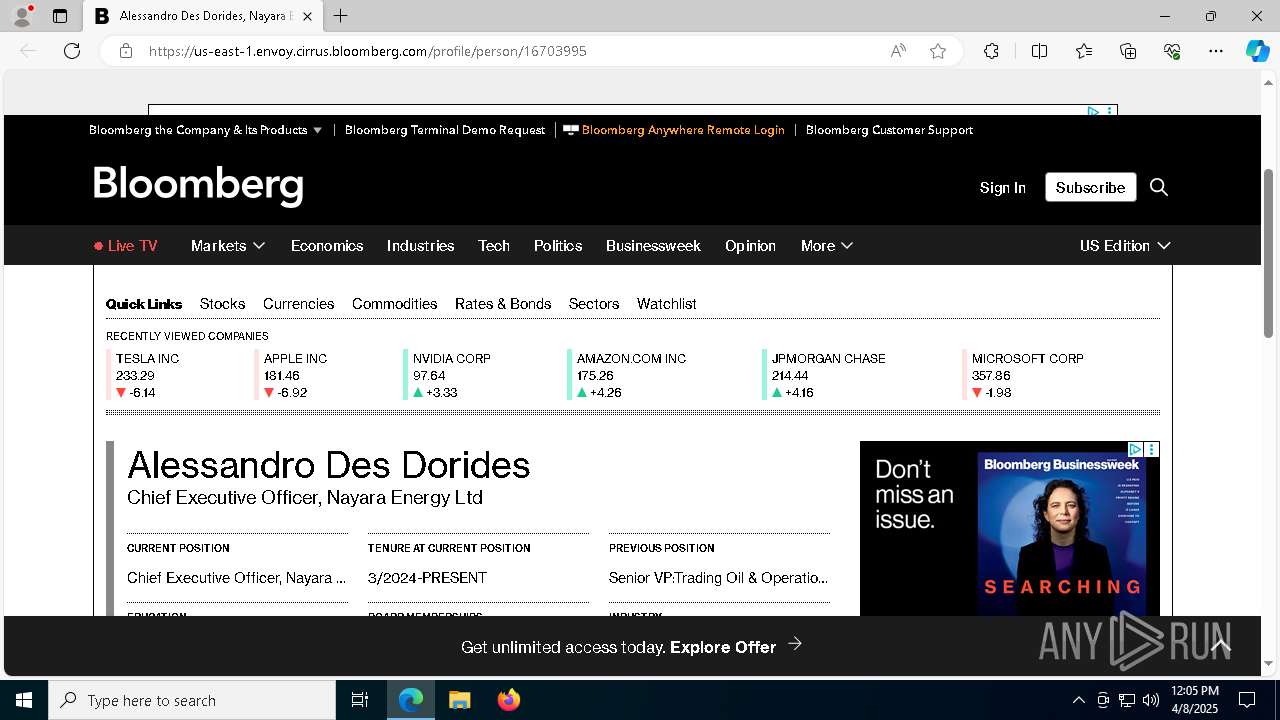Open Live TV
The width and height of the screenshot is (1280, 720).
pyautogui.click(x=126, y=246)
